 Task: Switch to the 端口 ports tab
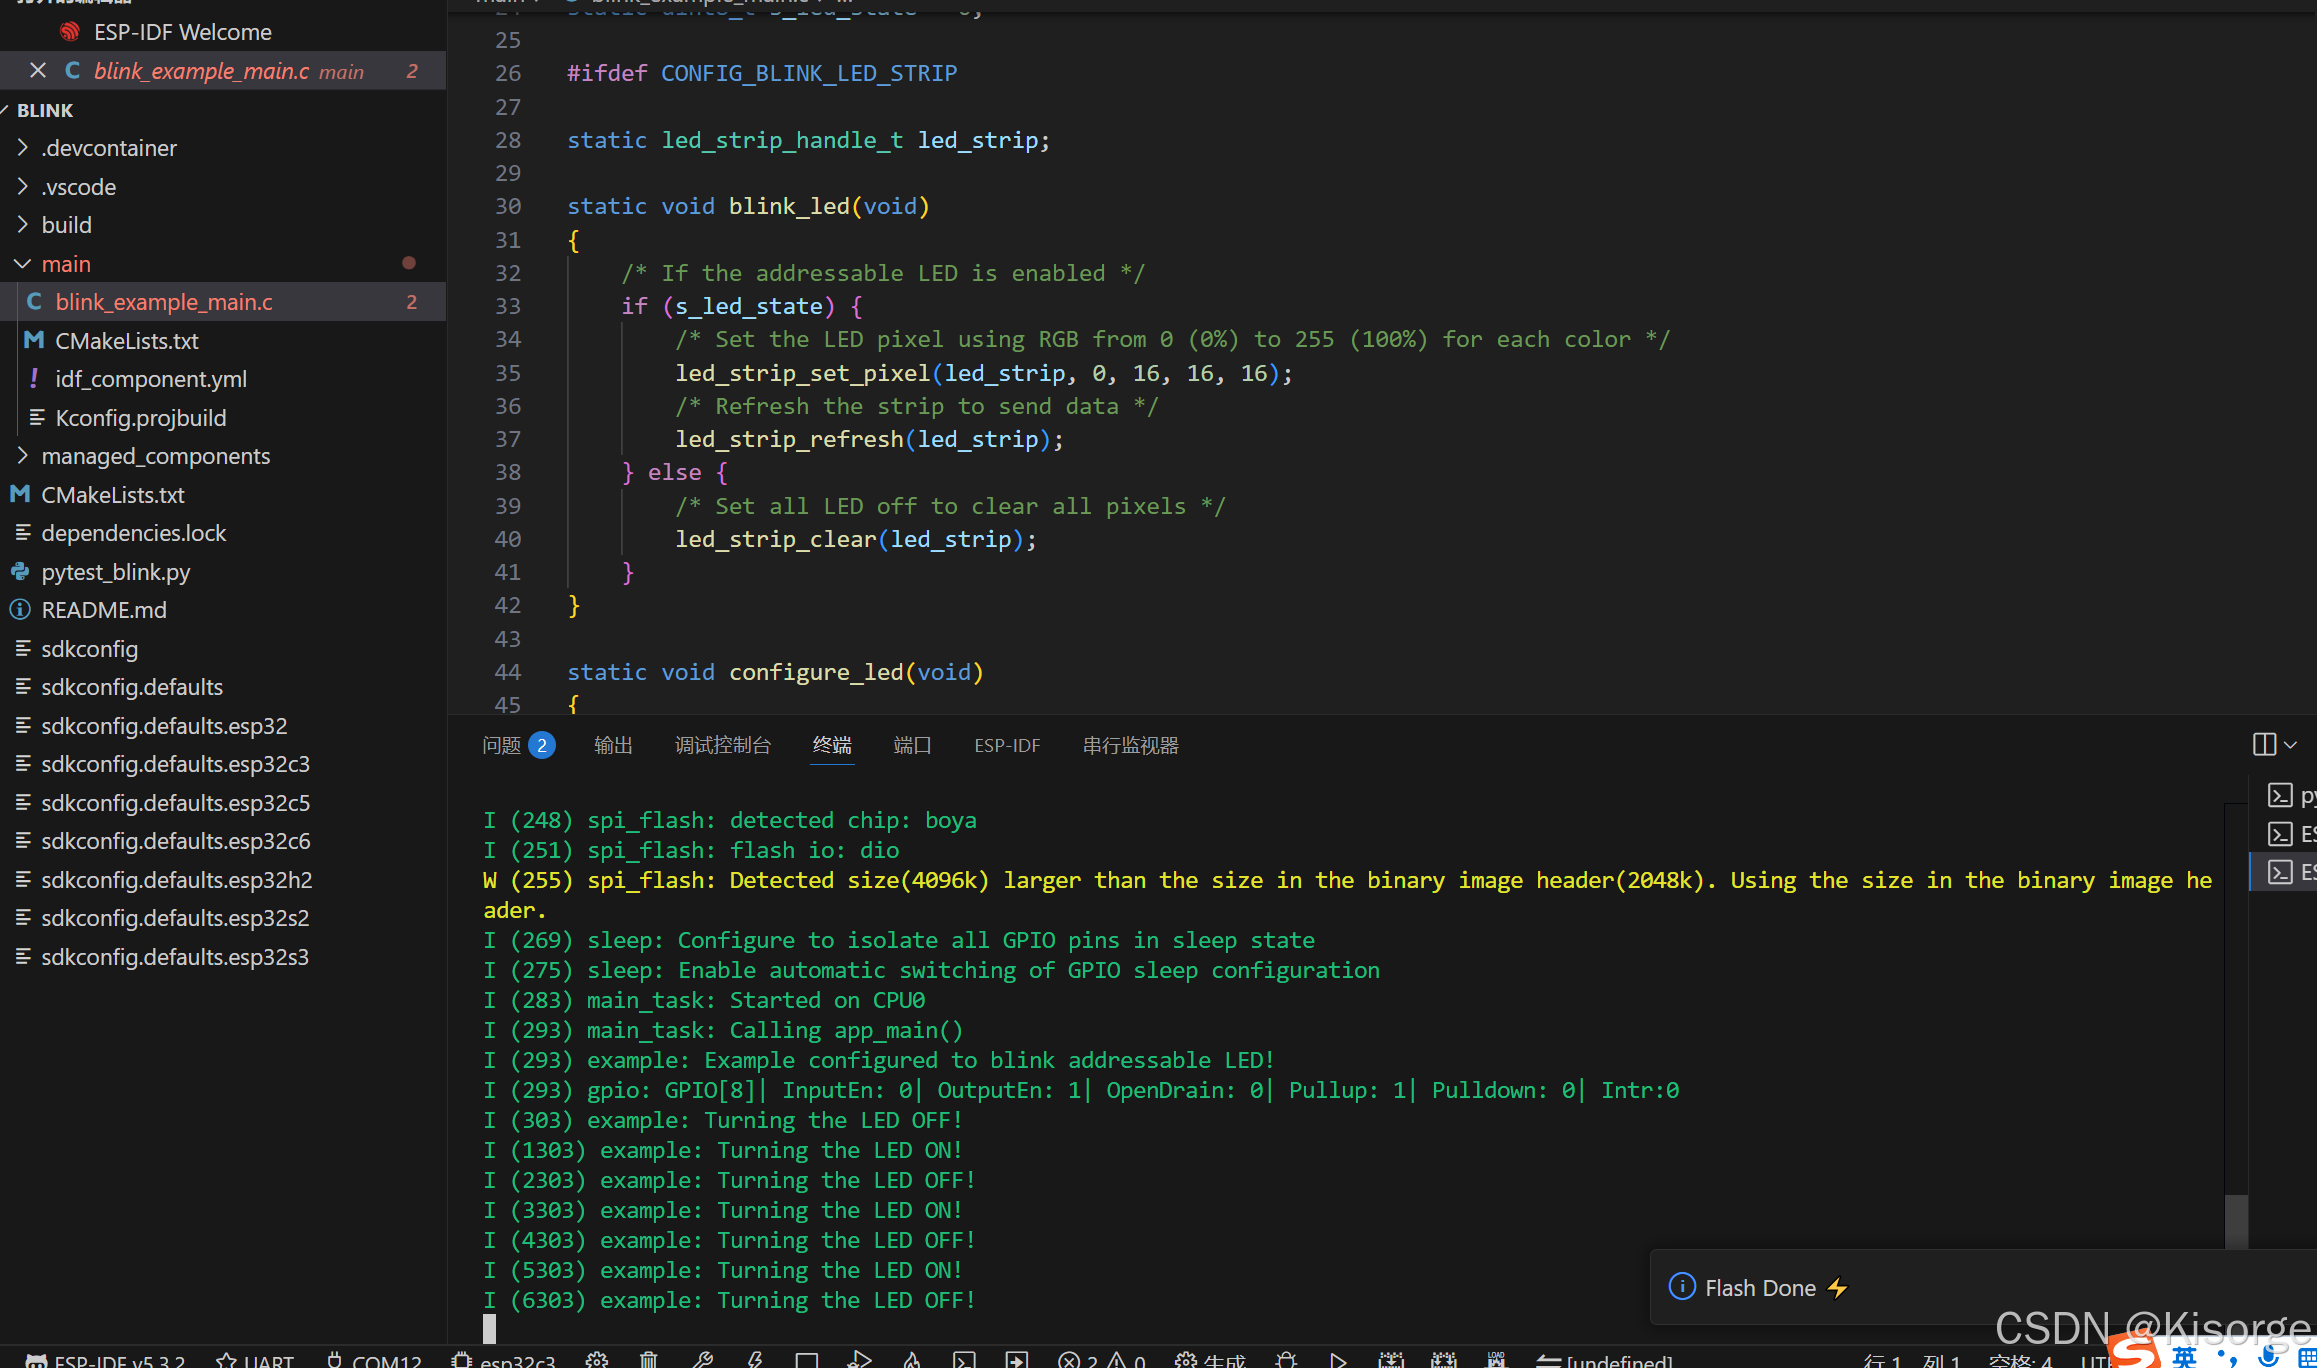tap(912, 746)
